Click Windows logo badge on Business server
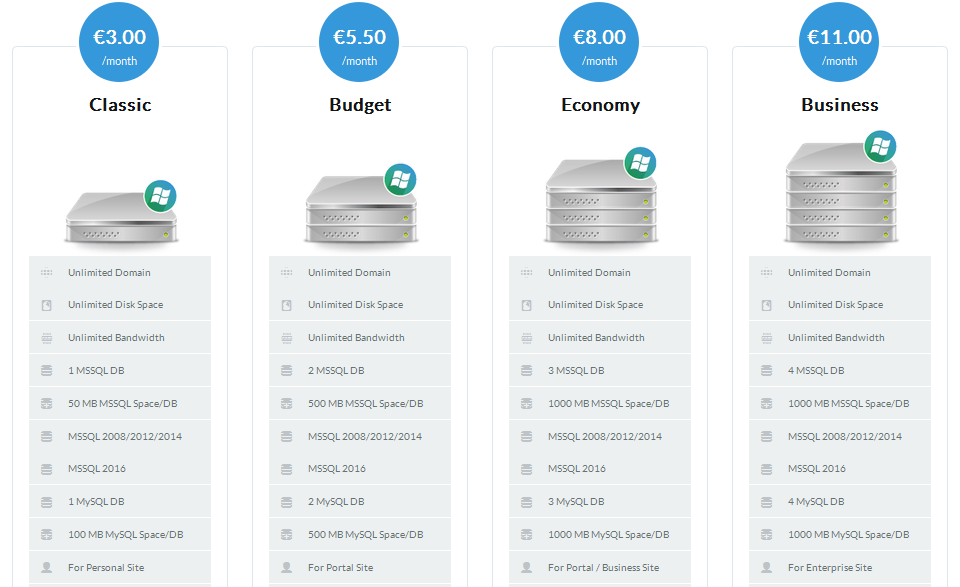 pos(880,146)
